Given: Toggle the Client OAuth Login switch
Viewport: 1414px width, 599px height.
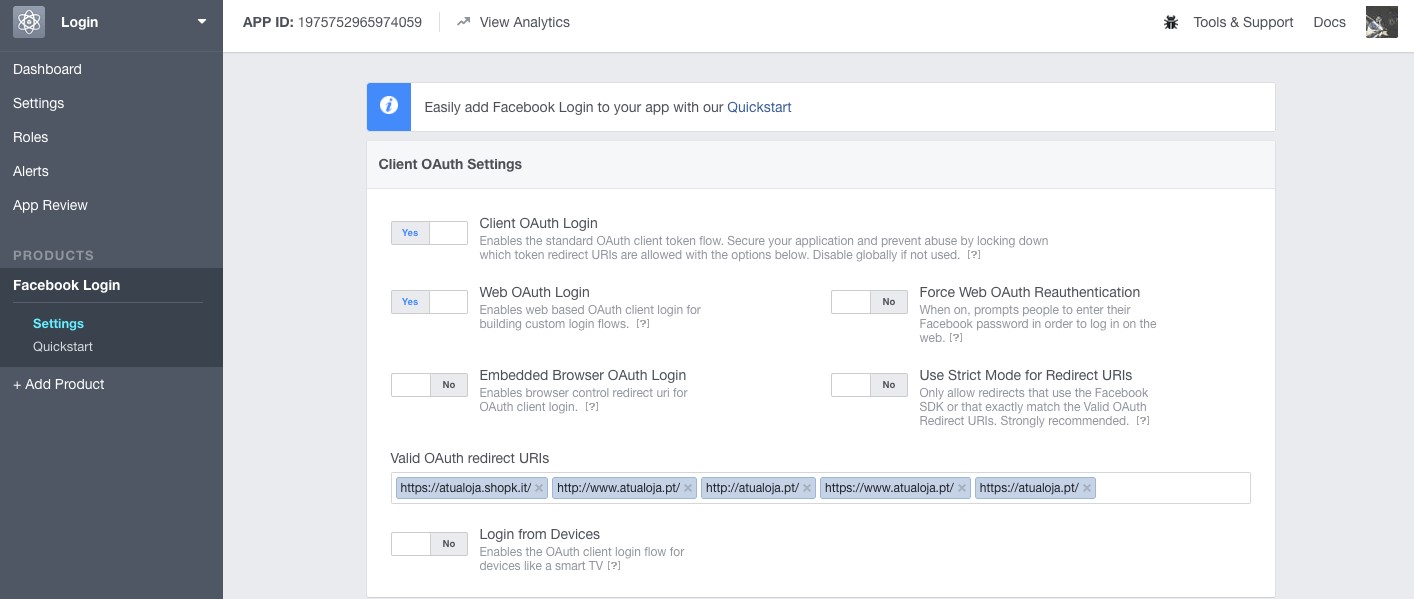Looking at the screenshot, I should click(x=429, y=233).
